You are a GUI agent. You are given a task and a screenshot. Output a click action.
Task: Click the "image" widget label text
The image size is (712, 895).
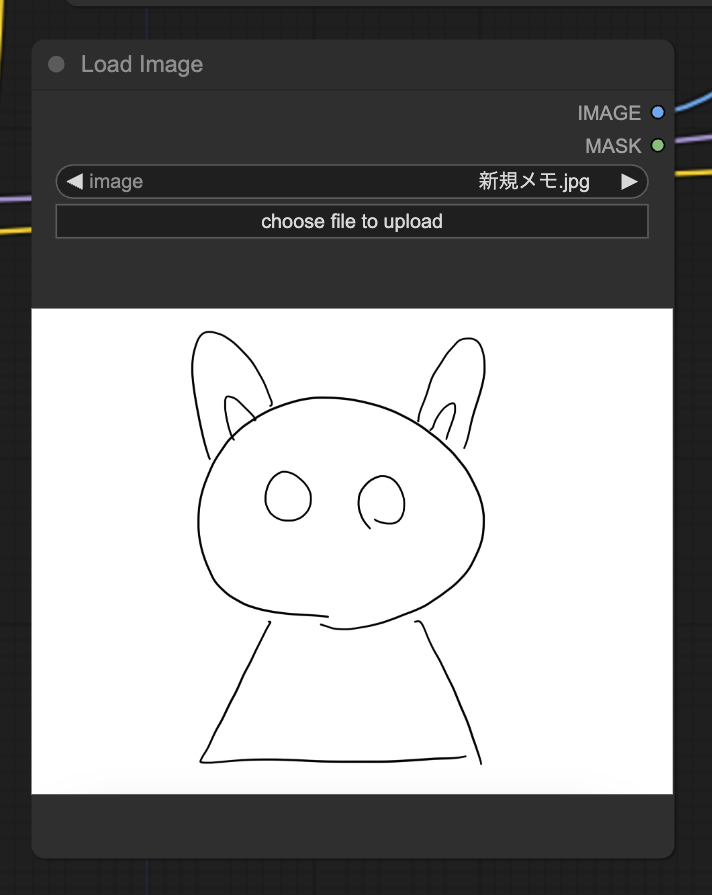coord(116,182)
